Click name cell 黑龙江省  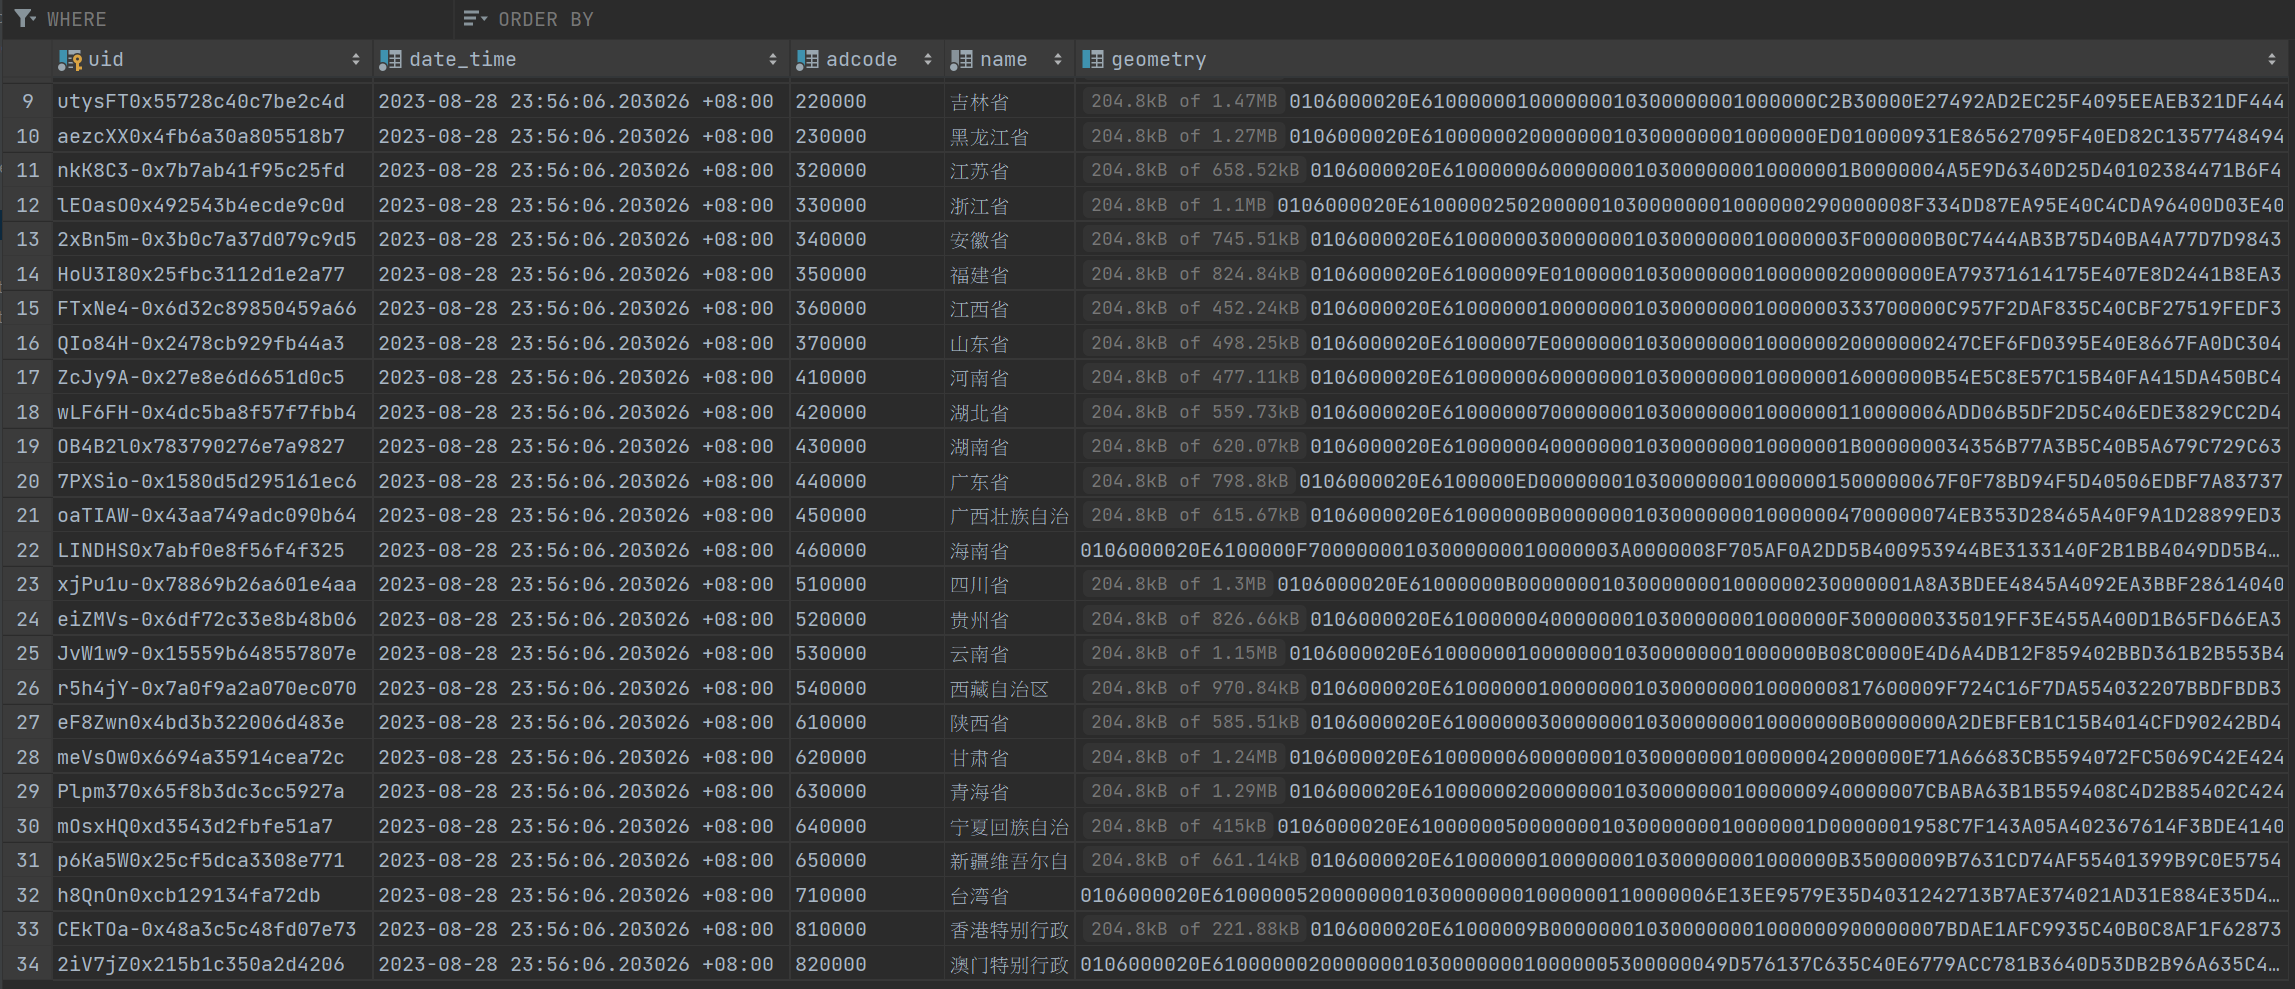1010,136
